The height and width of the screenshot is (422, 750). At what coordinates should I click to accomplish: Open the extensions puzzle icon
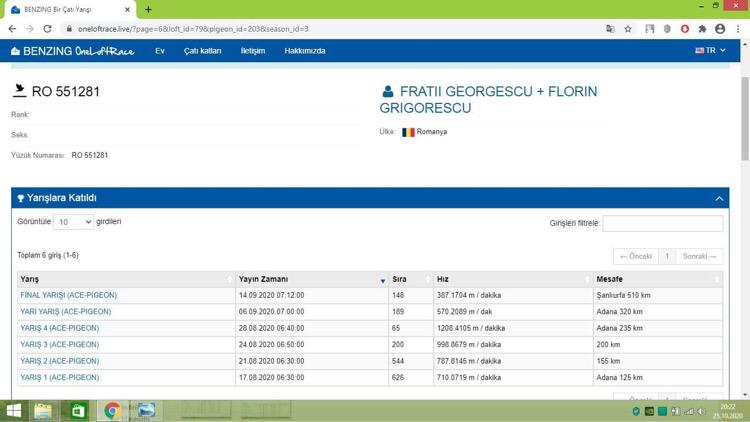point(702,29)
